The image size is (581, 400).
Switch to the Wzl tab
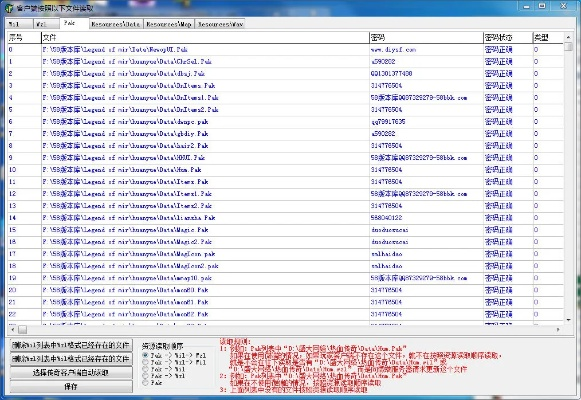coord(46,24)
